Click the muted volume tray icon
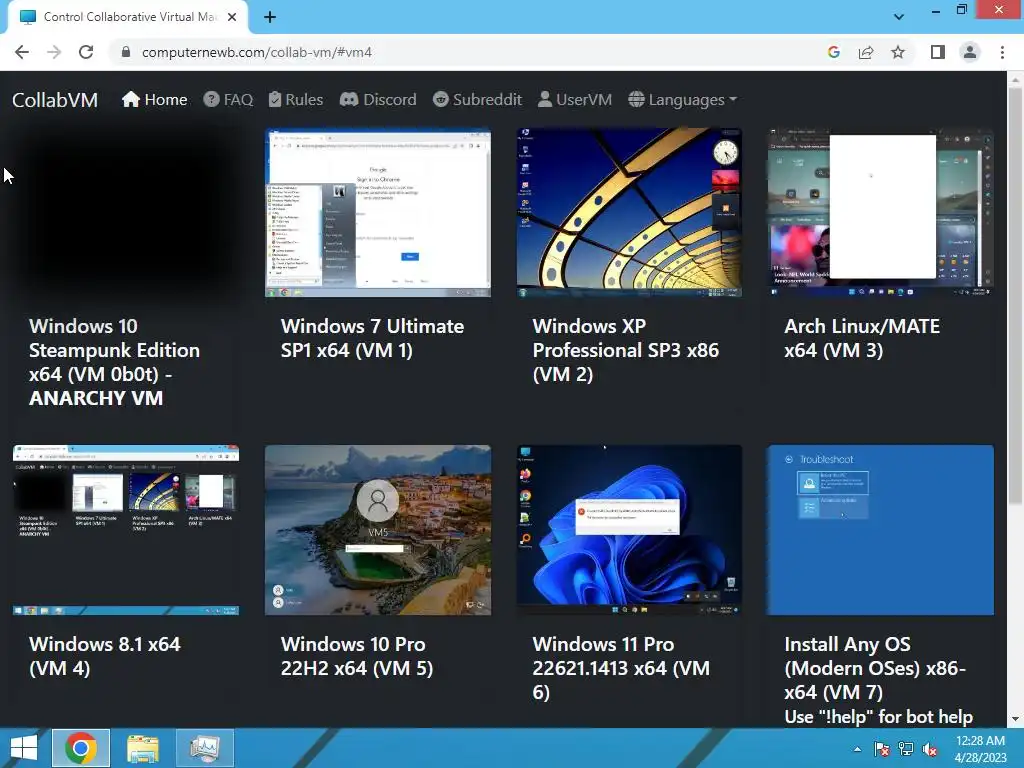Image resolution: width=1024 pixels, height=768 pixels. point(930,749)
